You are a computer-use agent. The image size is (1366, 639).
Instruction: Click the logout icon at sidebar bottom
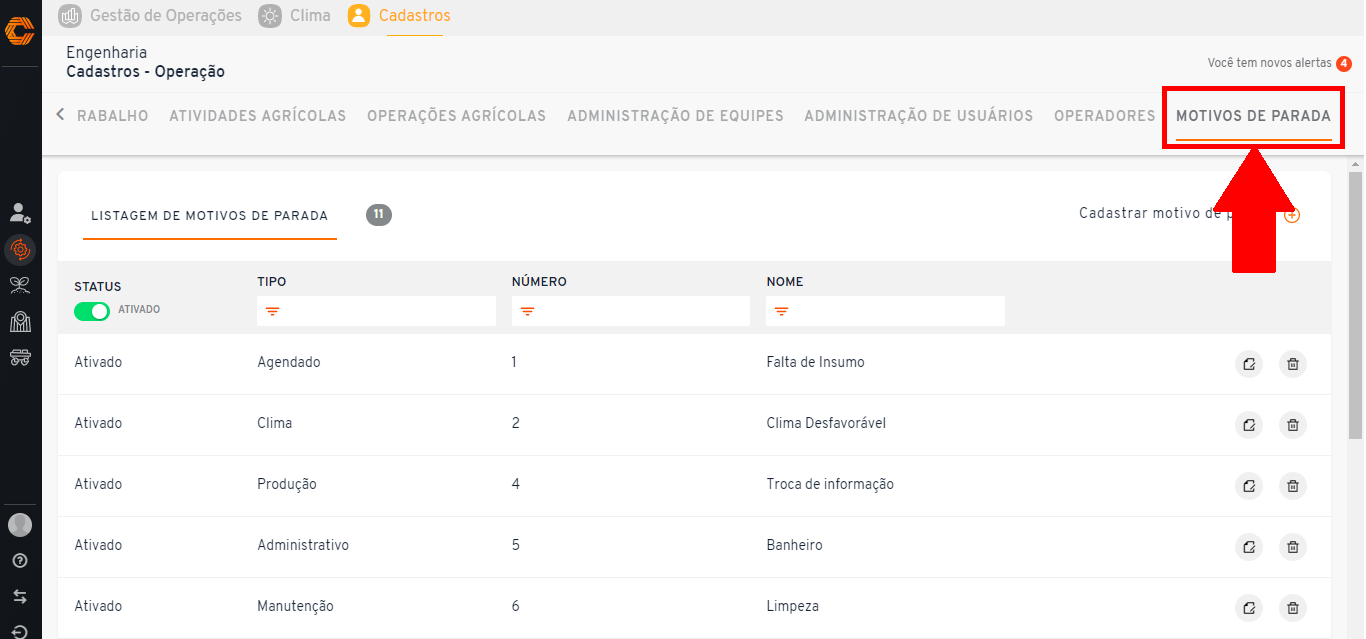coord(20,631)
